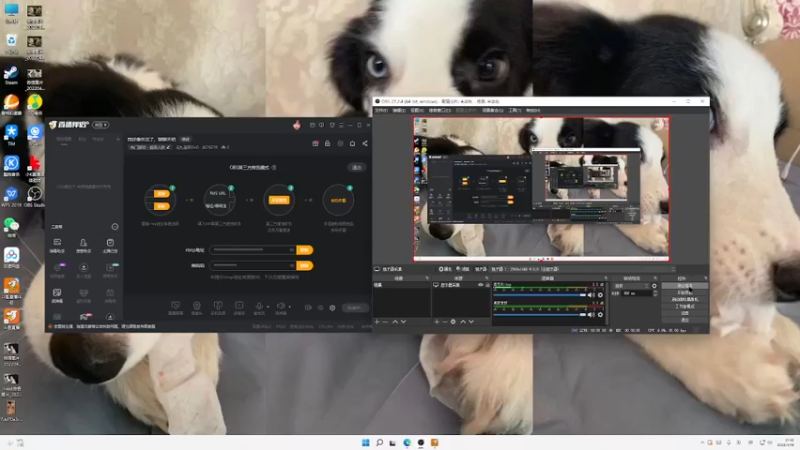This screenshot has width=800, height=450.
Task: Expand microphone options arrow in streaming companion
Action: click(268, 307)
